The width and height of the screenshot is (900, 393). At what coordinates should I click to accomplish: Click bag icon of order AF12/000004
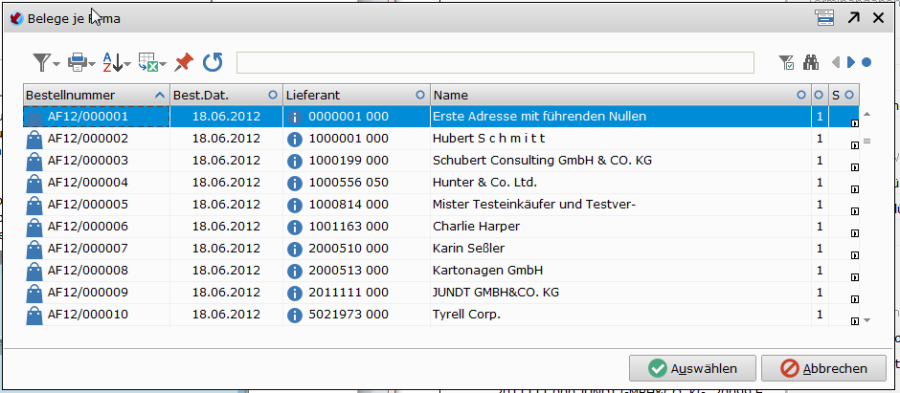click(34, 183)
